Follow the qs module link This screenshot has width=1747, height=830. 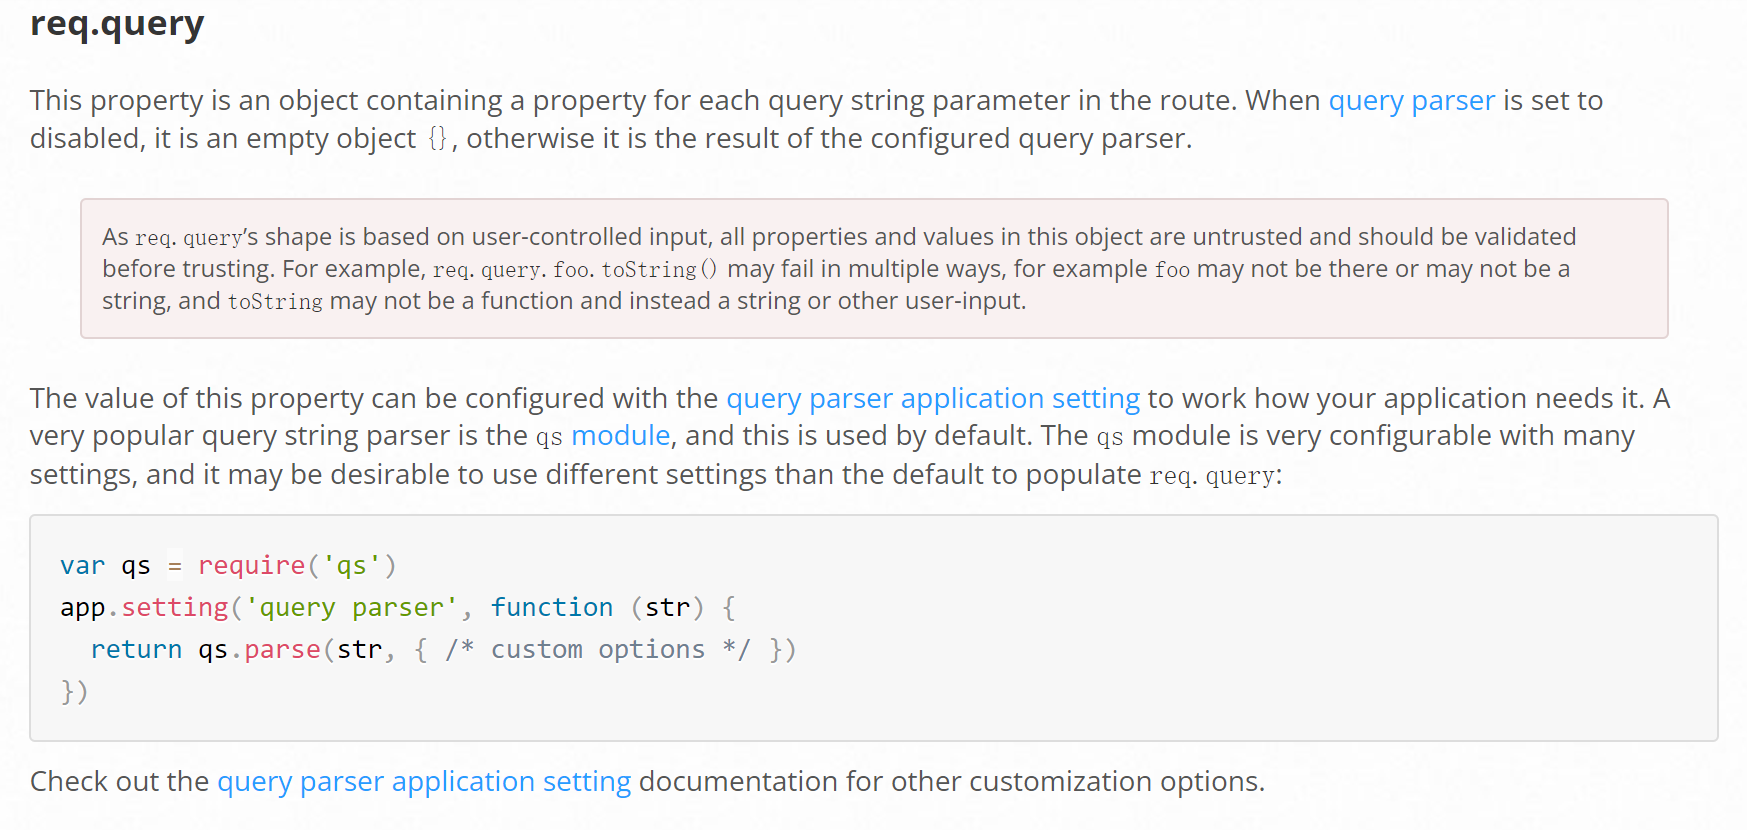(620, 436)
